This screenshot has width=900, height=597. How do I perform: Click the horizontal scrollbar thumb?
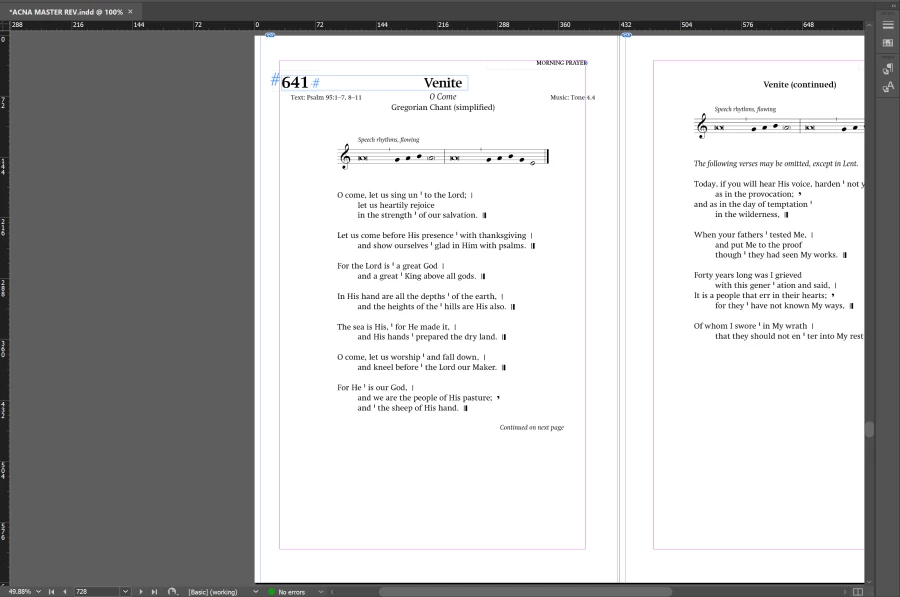525,591
